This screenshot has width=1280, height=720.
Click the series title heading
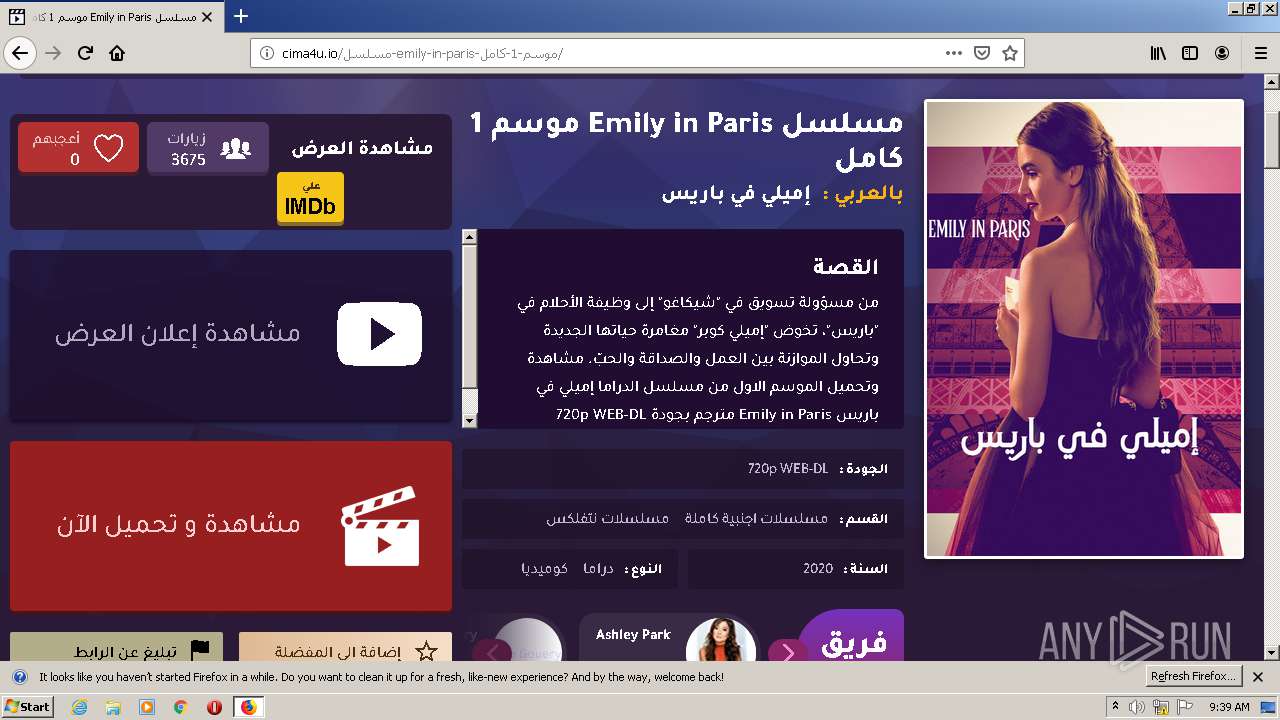pyautogui.click(x=686, y=141)
